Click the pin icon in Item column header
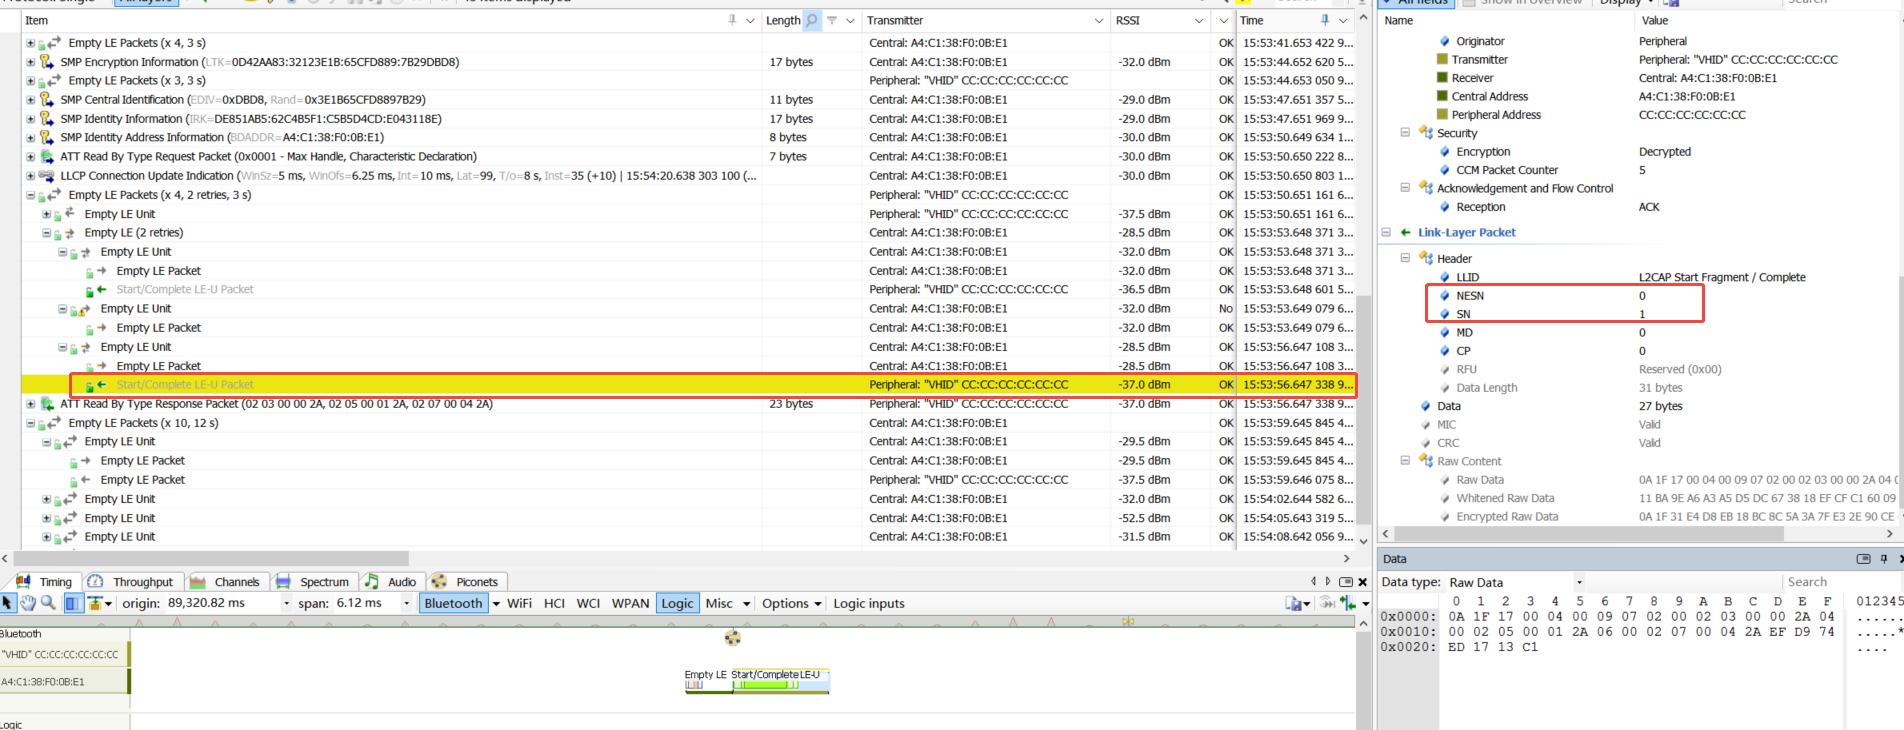 click(x=732, y=20)
